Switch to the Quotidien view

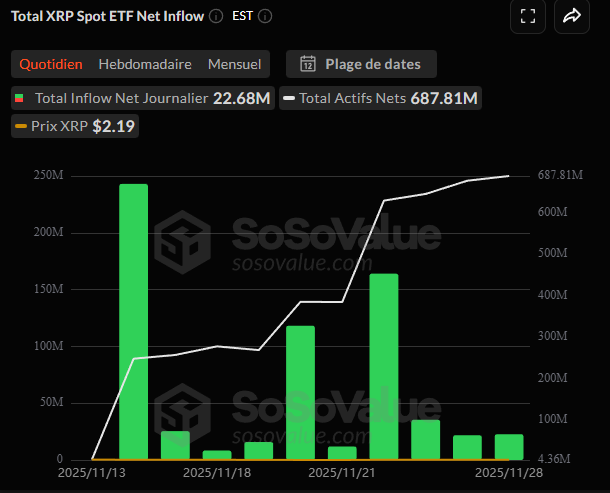point(50,64)
